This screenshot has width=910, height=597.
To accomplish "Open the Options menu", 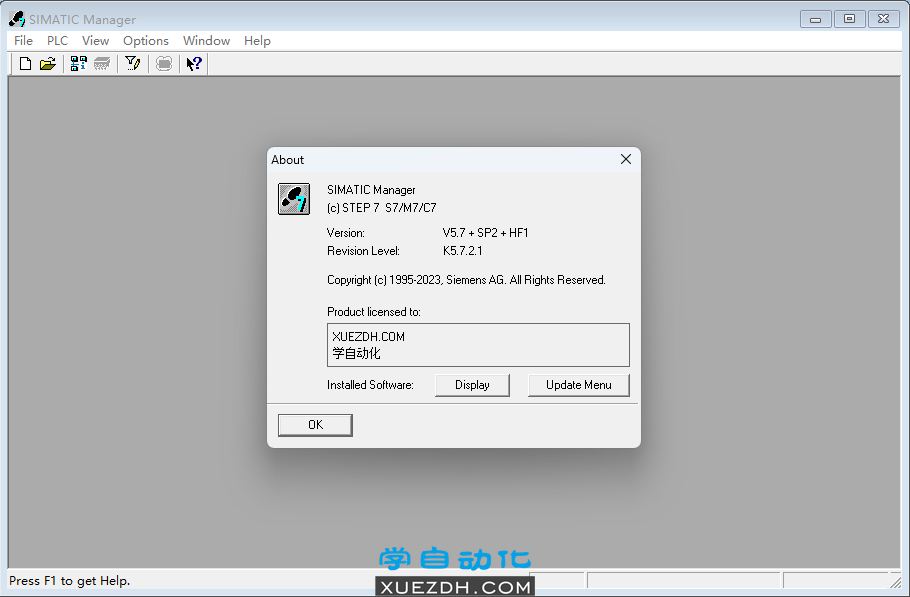I will coord(146,41).
